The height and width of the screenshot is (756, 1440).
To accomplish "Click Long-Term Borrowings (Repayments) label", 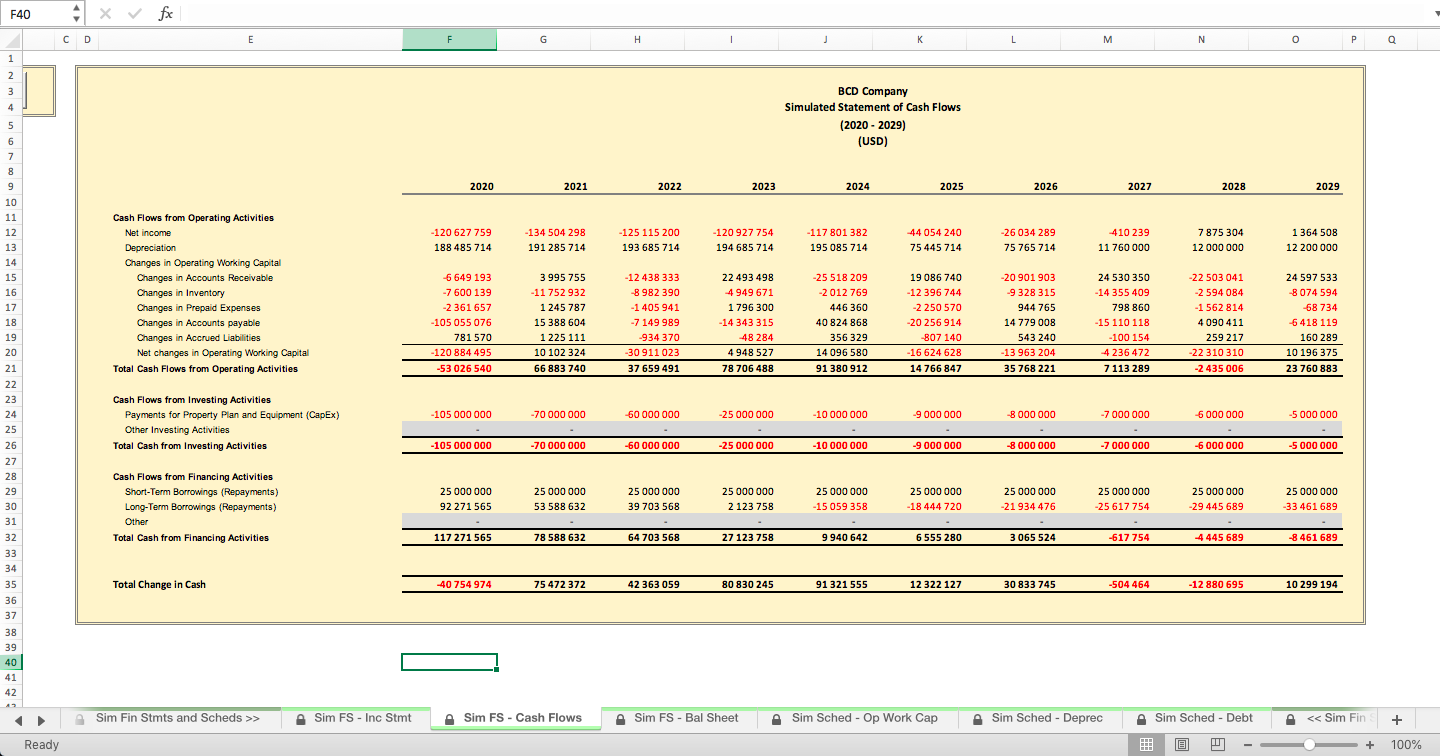I will tap(201, 507).
